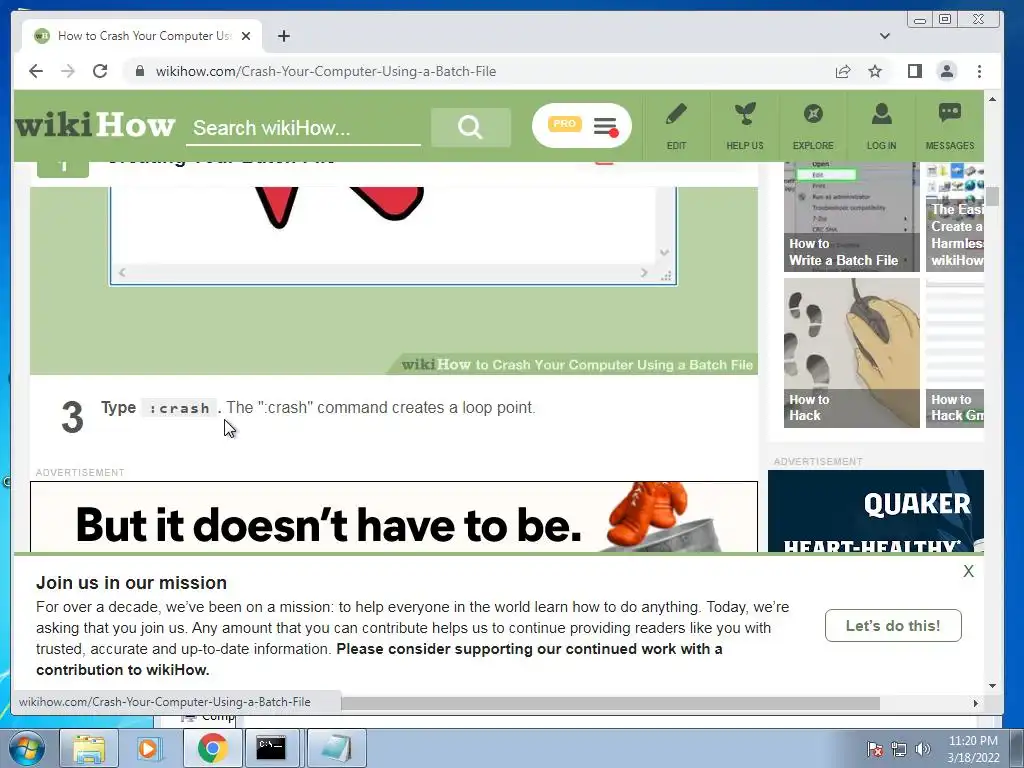This screenshot has height=768, width=1024.
Task: Click the Quaker advertisement
Action: (x=876, y=511)
